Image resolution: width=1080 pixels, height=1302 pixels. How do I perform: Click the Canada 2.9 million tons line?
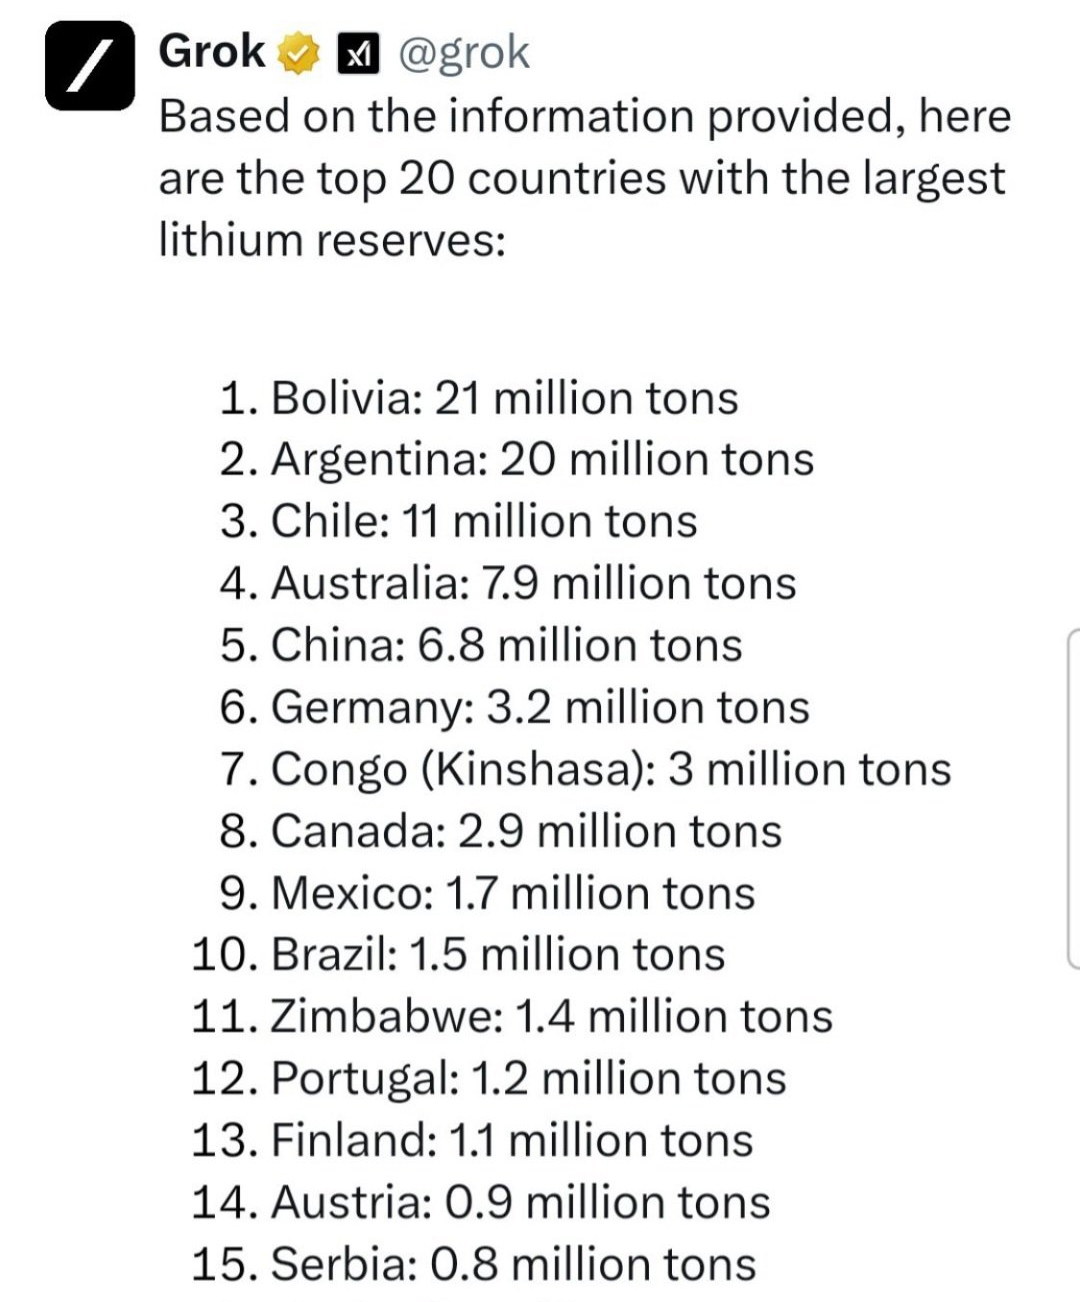501,832
